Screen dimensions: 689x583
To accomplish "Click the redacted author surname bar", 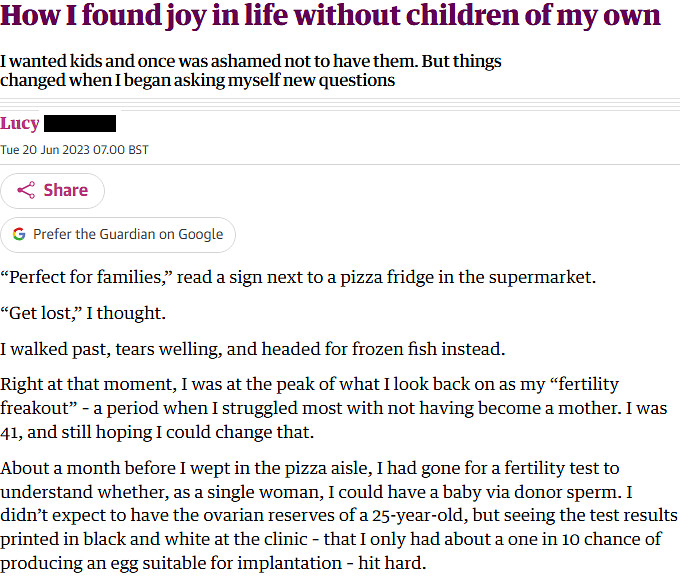I will (81, 124).
